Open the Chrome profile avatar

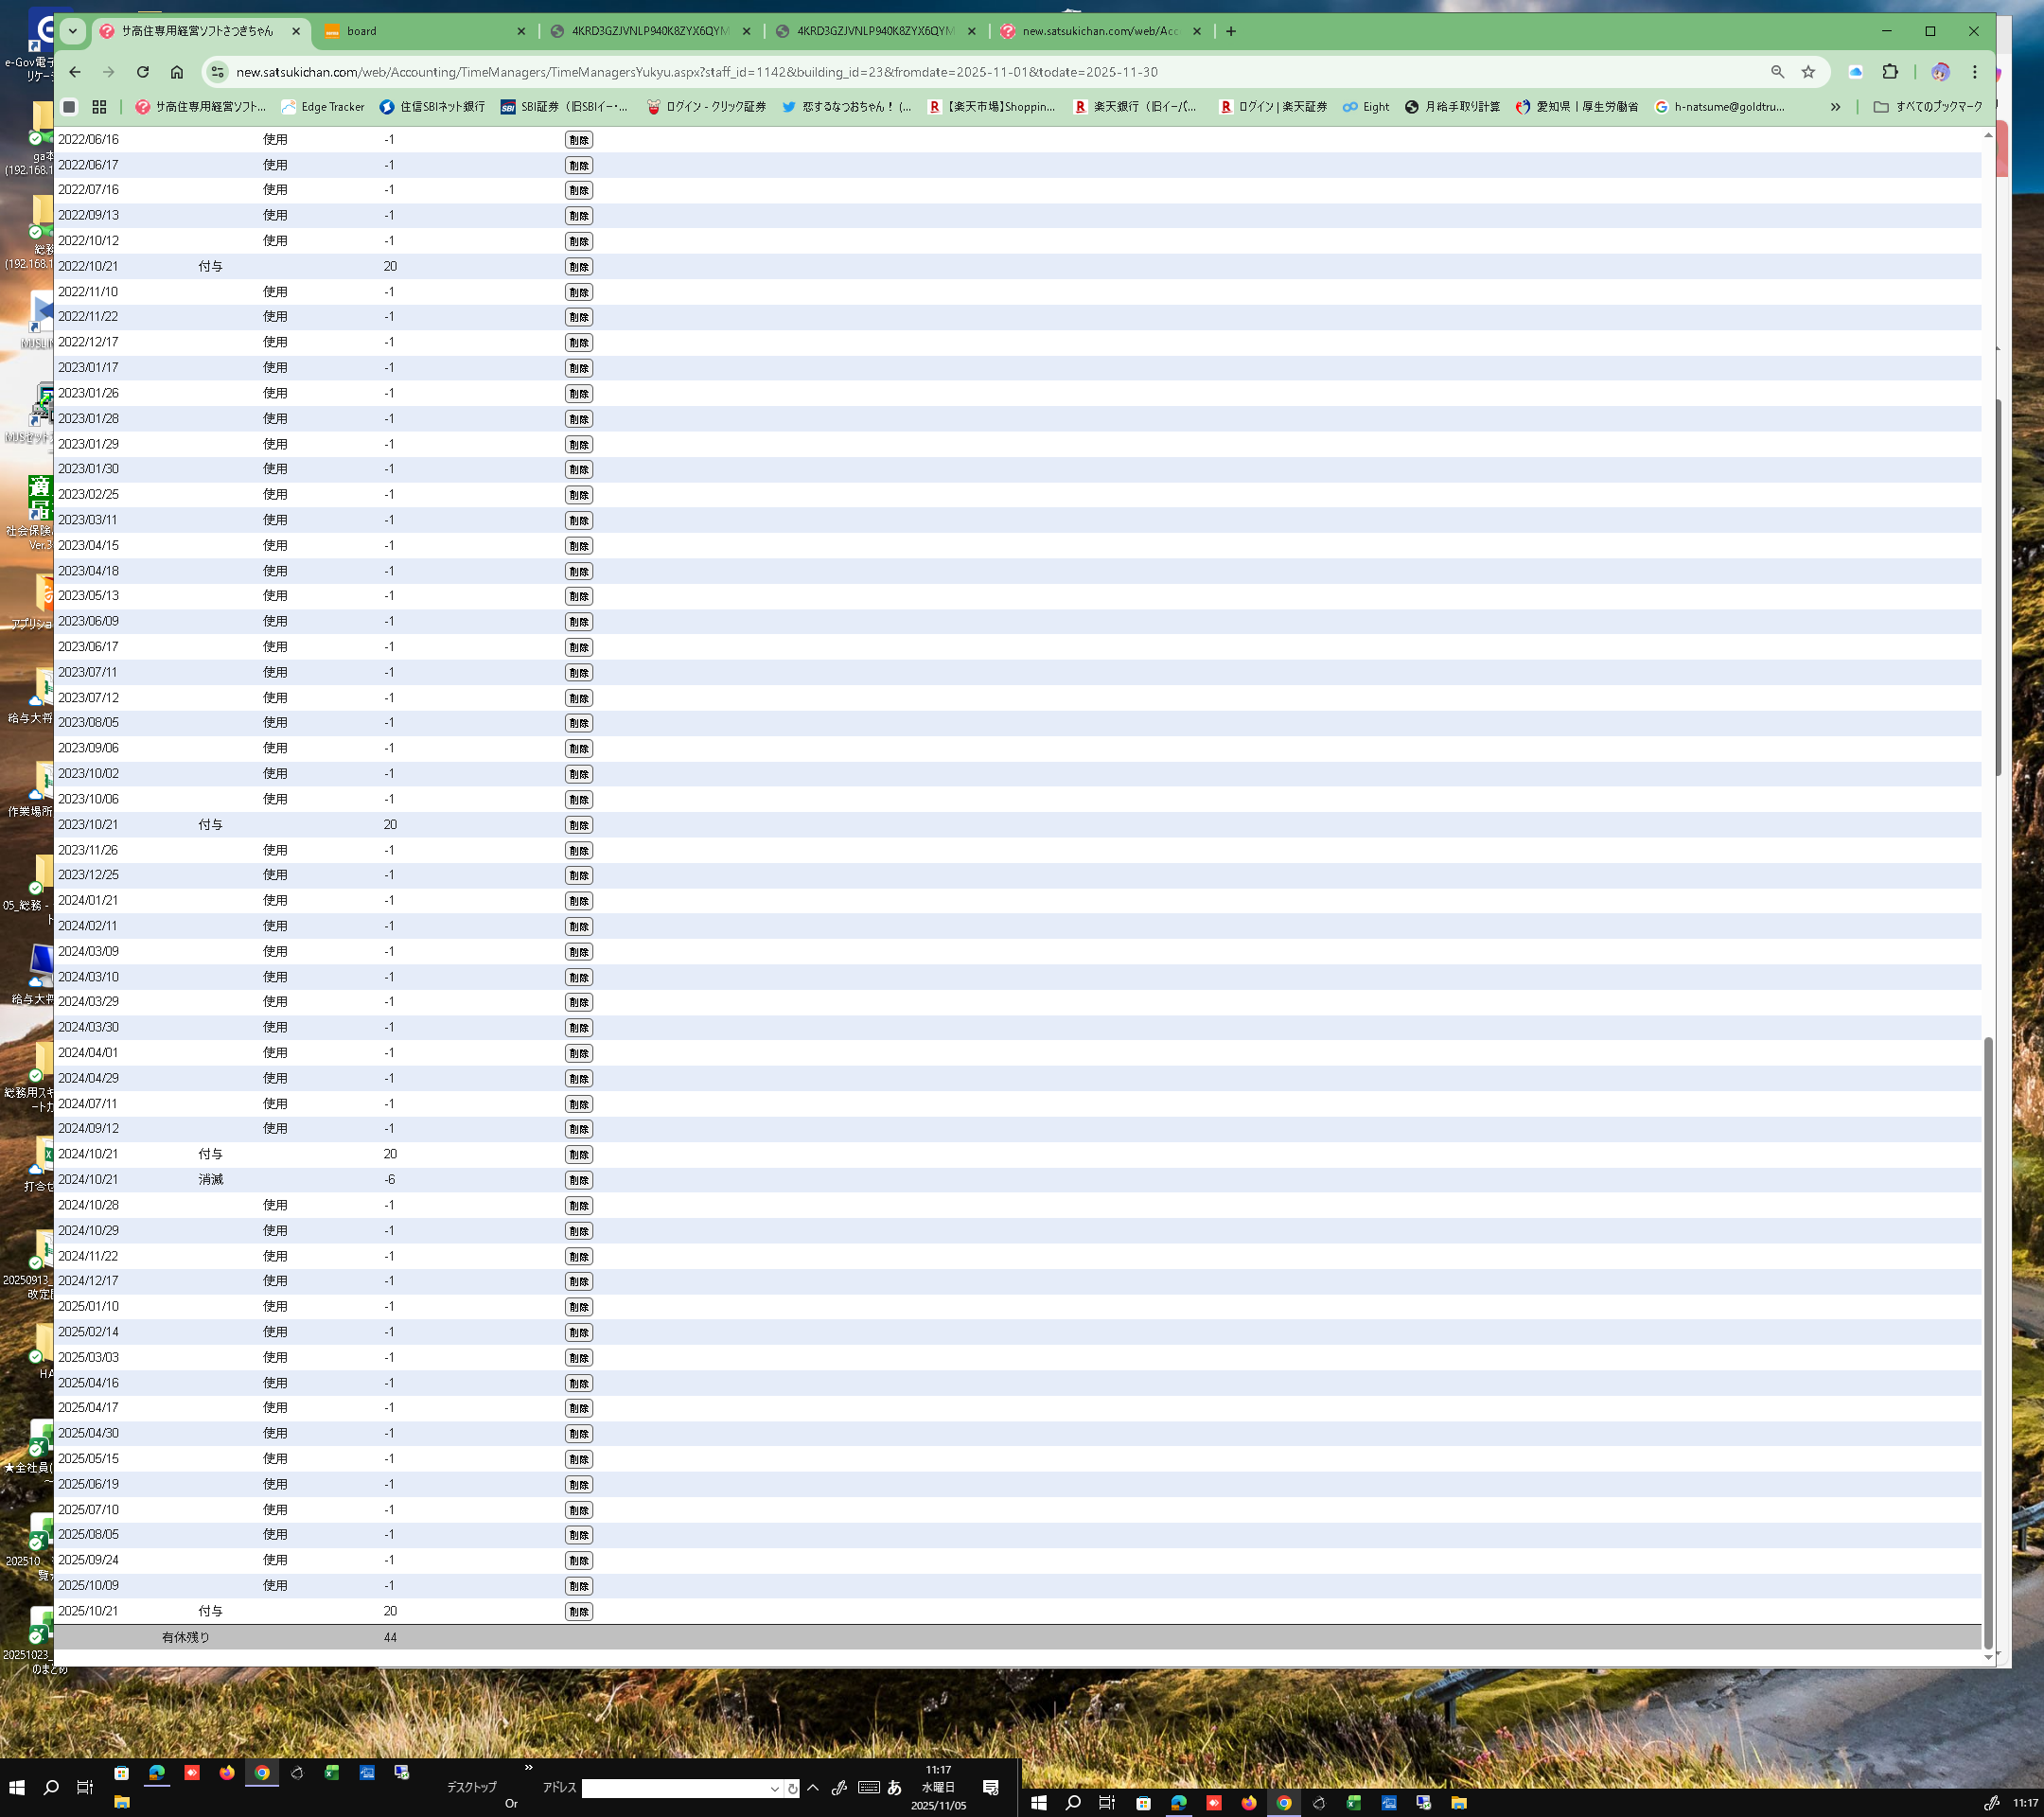click(1940, 72)
